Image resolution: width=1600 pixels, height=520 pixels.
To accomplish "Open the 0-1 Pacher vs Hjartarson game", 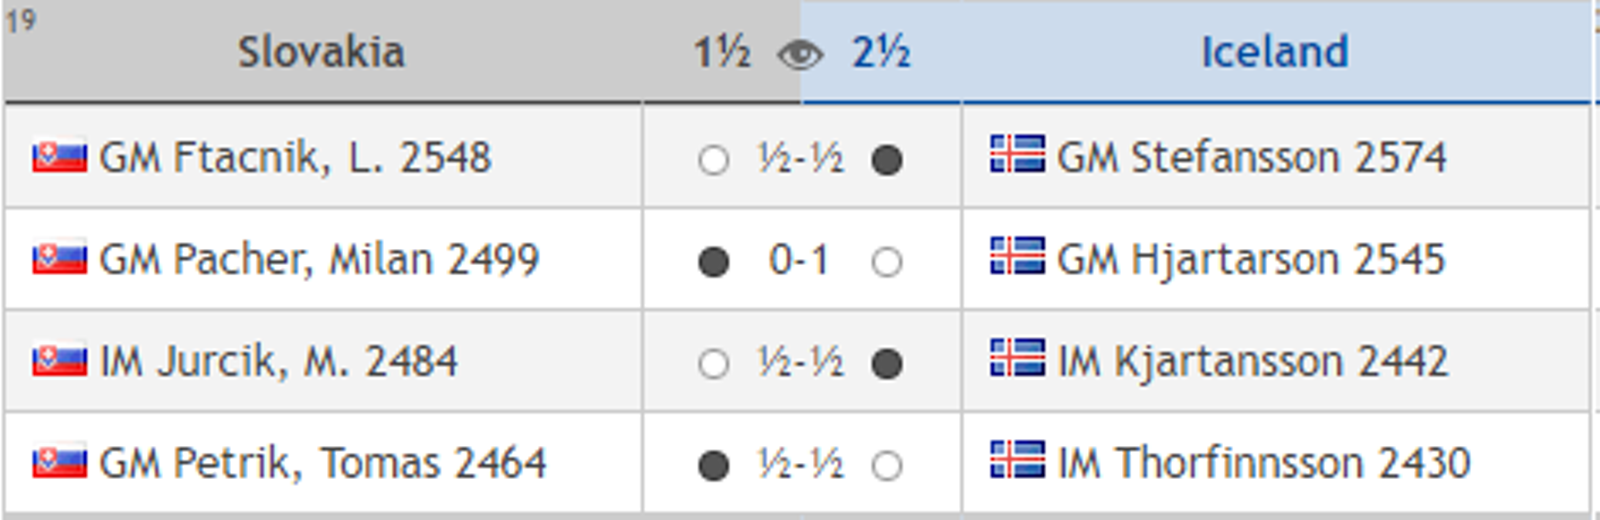I will [x=798, y=260].
